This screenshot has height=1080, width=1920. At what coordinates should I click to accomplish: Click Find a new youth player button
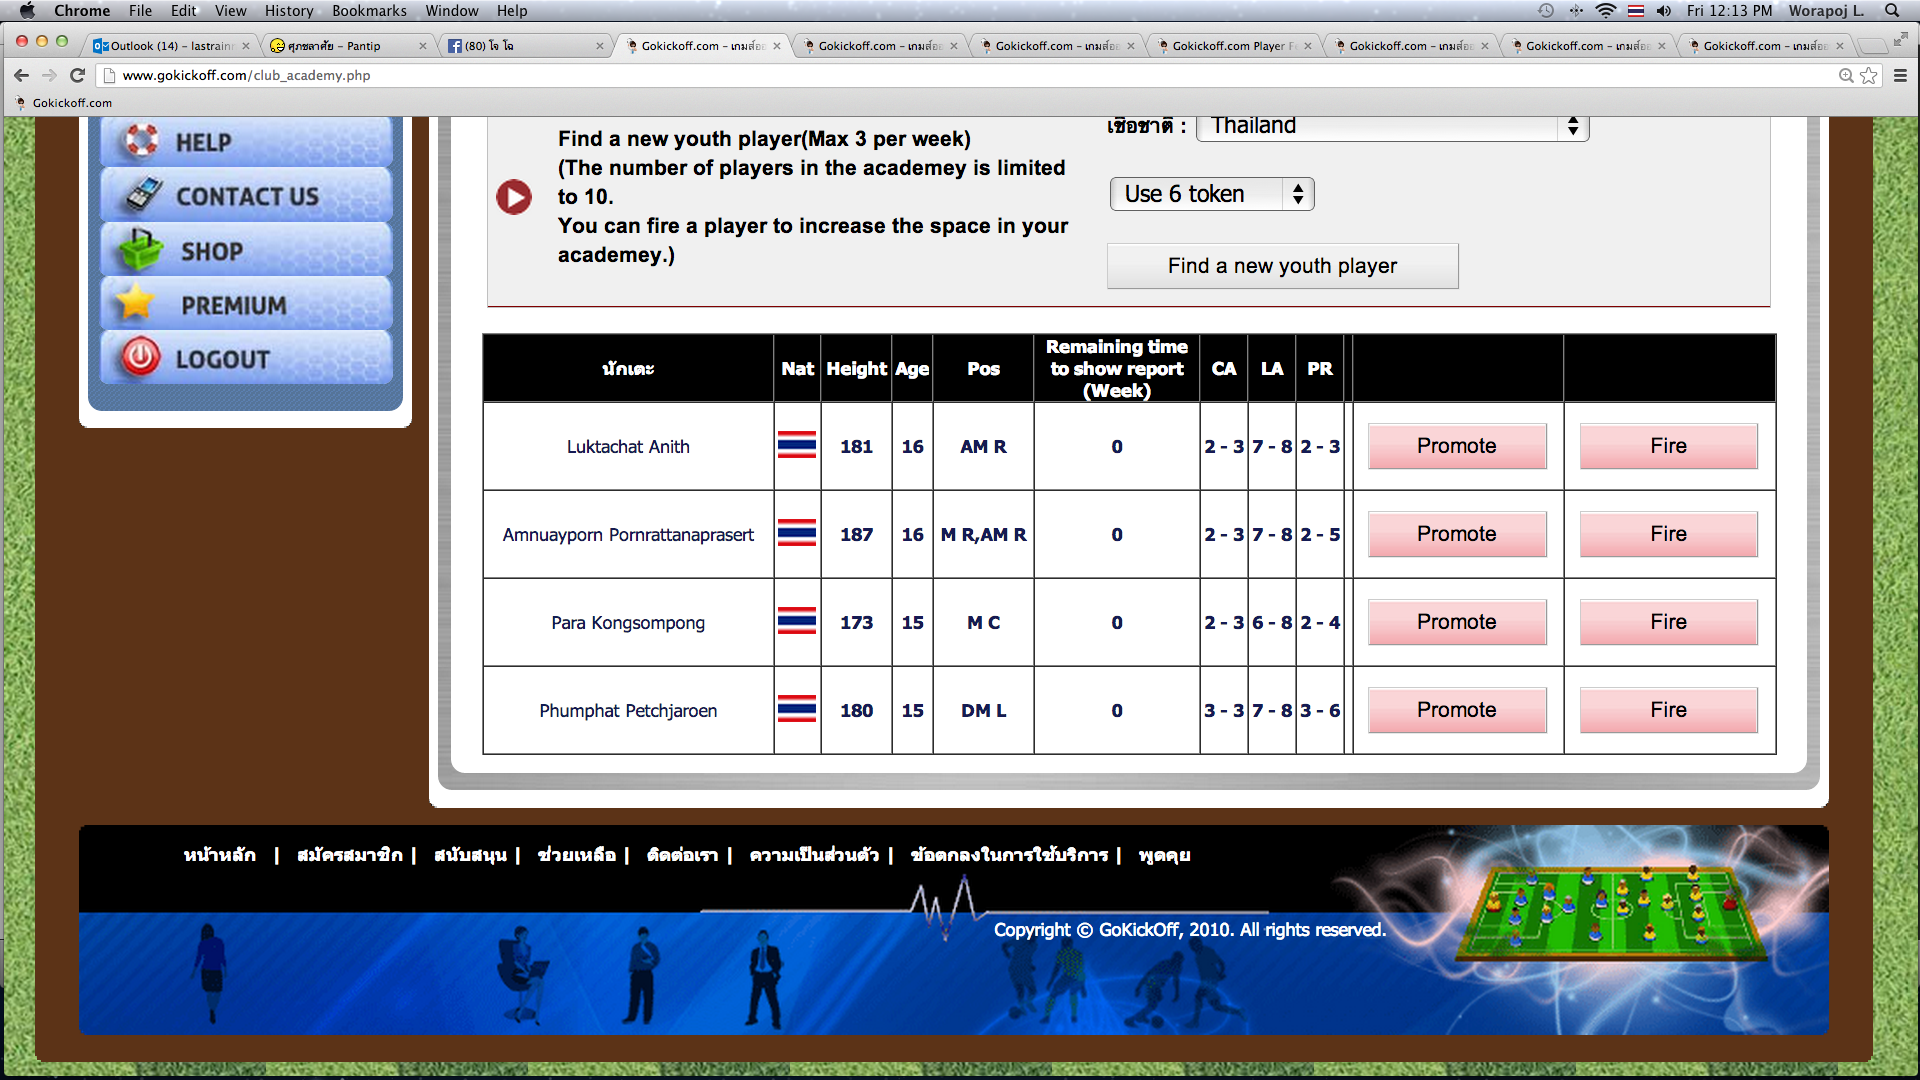pos(1282,266)
